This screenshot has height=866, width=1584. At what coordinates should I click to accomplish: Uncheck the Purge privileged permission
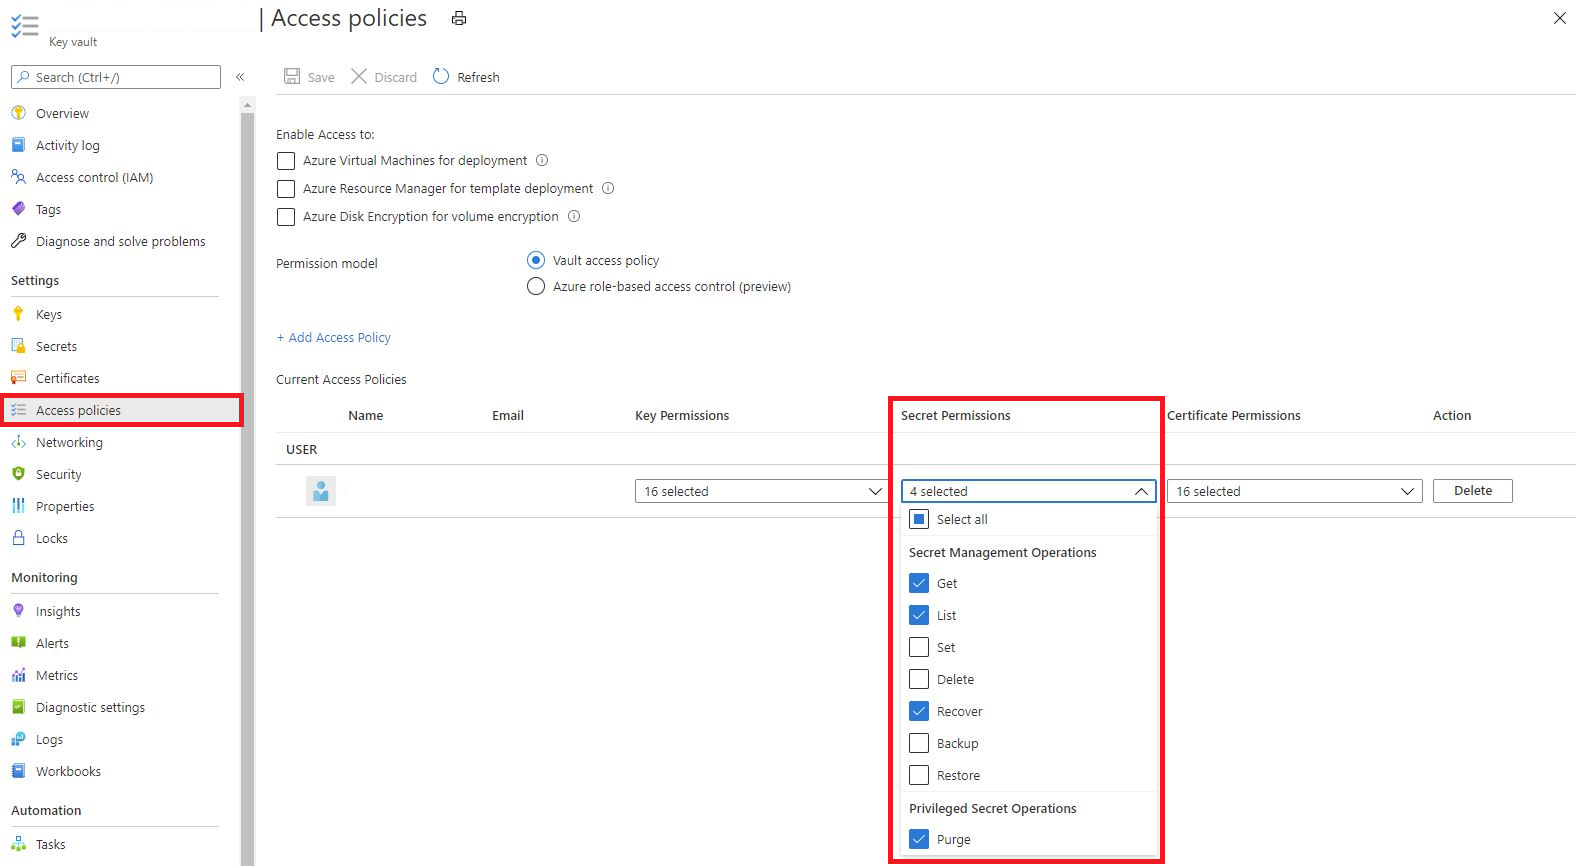click(x=919, y=839)
